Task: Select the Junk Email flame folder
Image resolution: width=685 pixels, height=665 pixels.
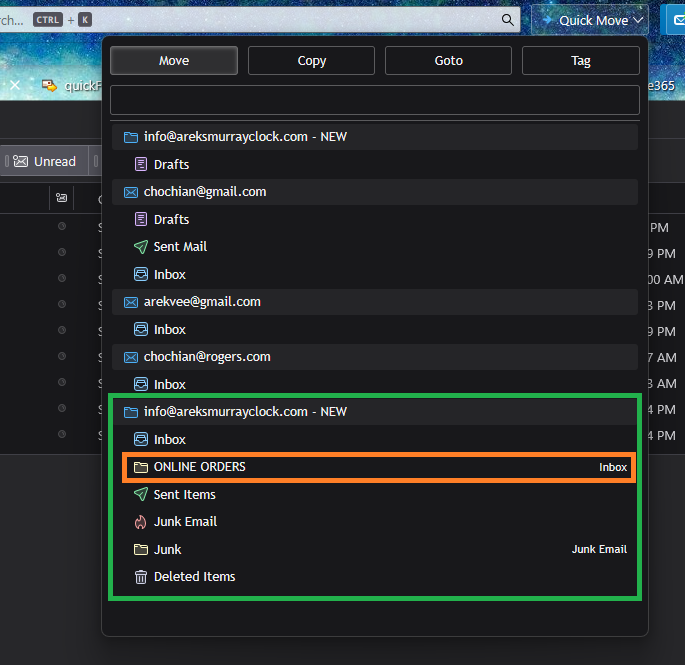Action: 185,521
